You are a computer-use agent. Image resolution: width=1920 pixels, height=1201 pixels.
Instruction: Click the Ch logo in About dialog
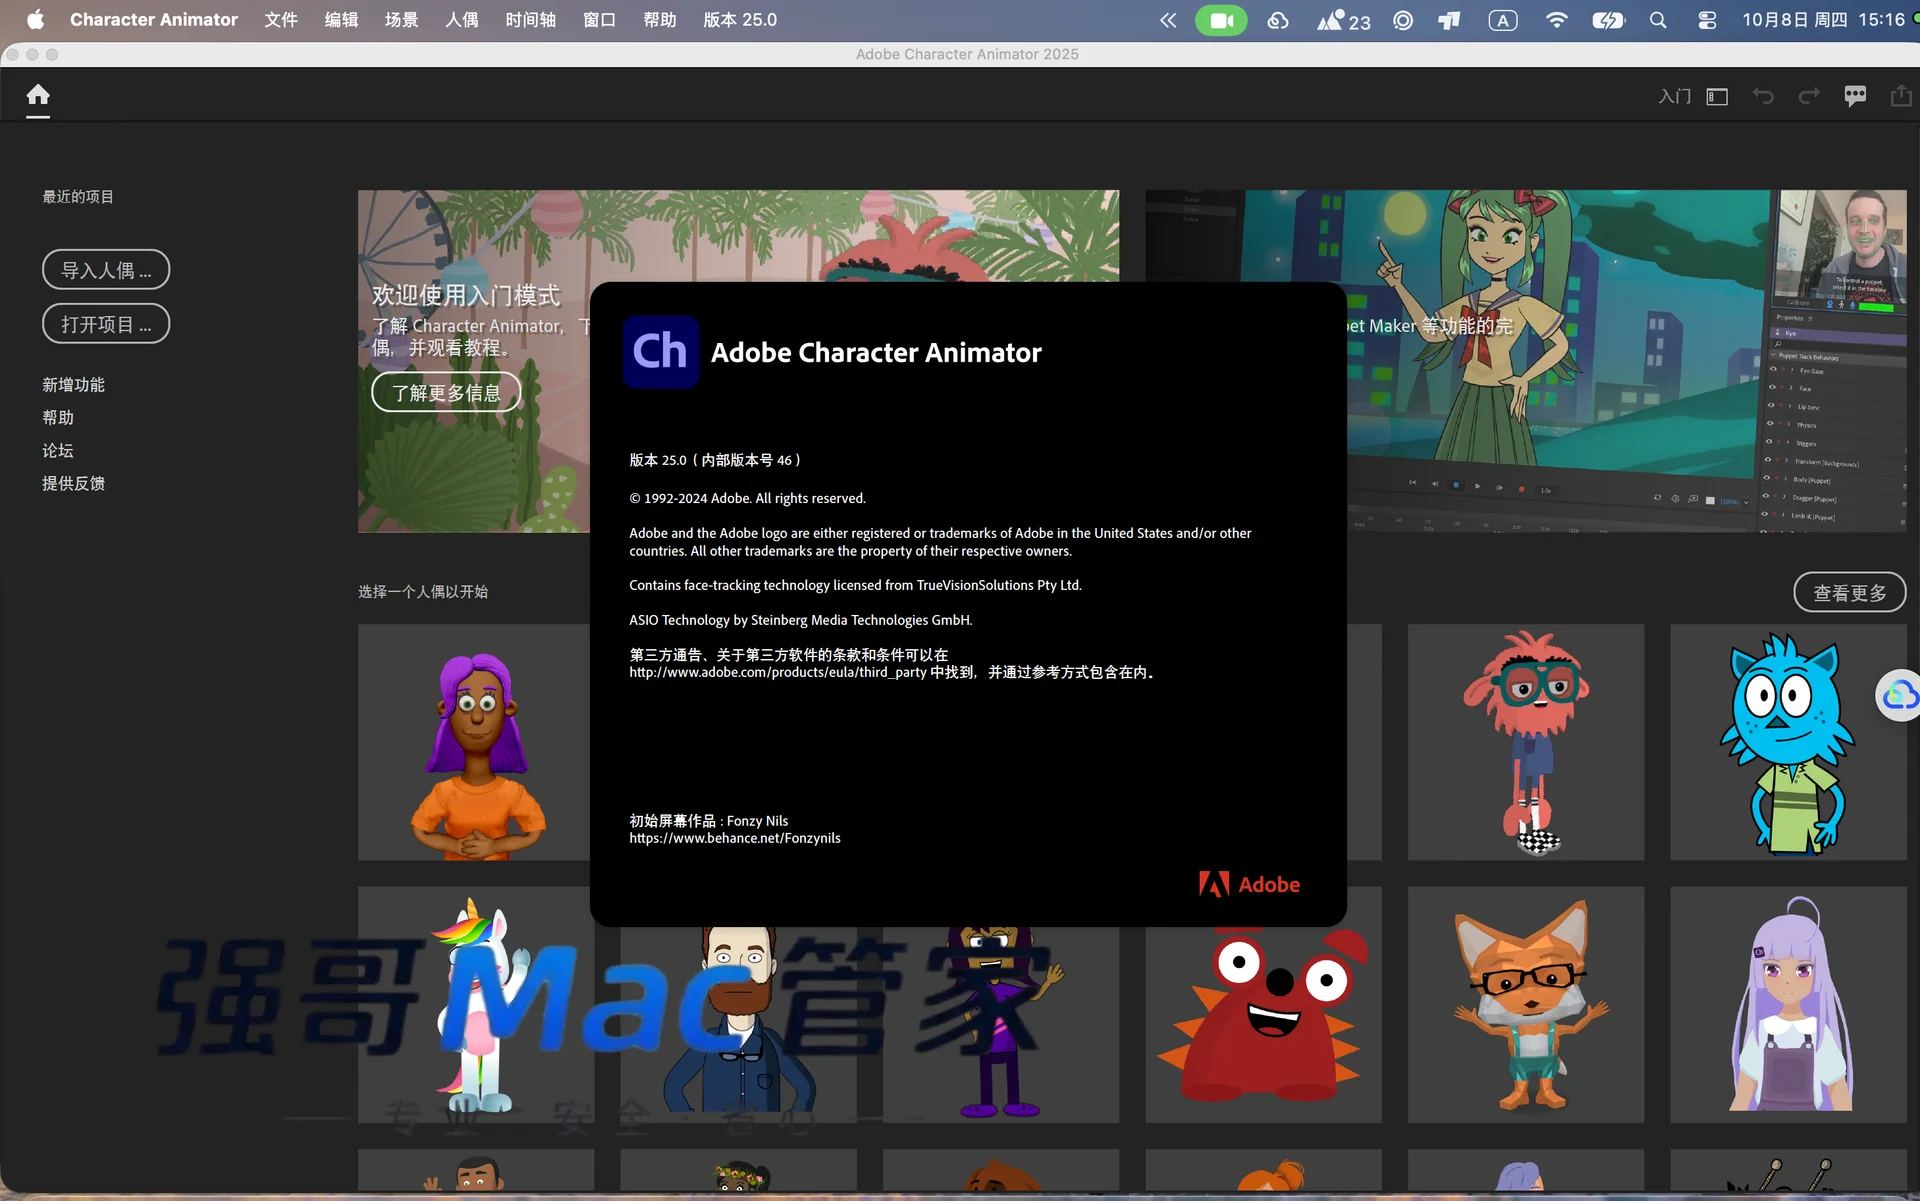pyautogui.click(x=660, y=351)
